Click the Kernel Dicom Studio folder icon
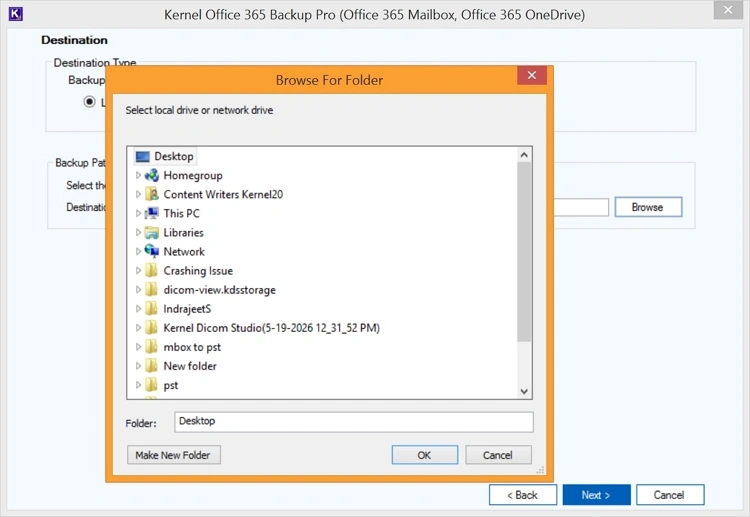The image size is (750, 517). pyautogui.click(x=151, y=328)
